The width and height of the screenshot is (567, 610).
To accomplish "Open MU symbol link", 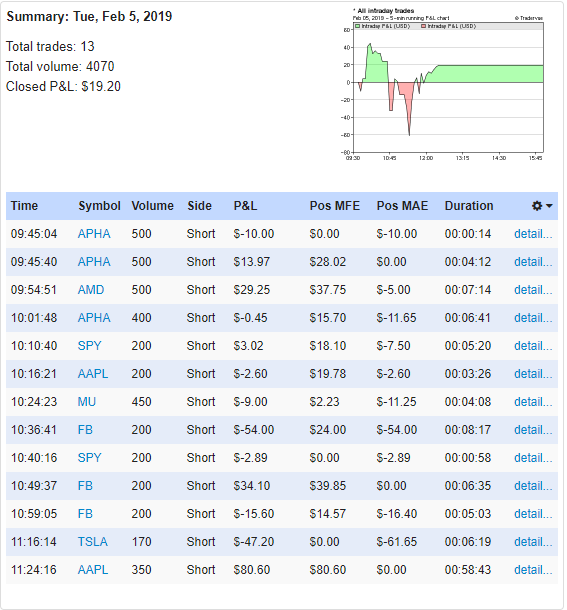I will (x=87, y=402).
